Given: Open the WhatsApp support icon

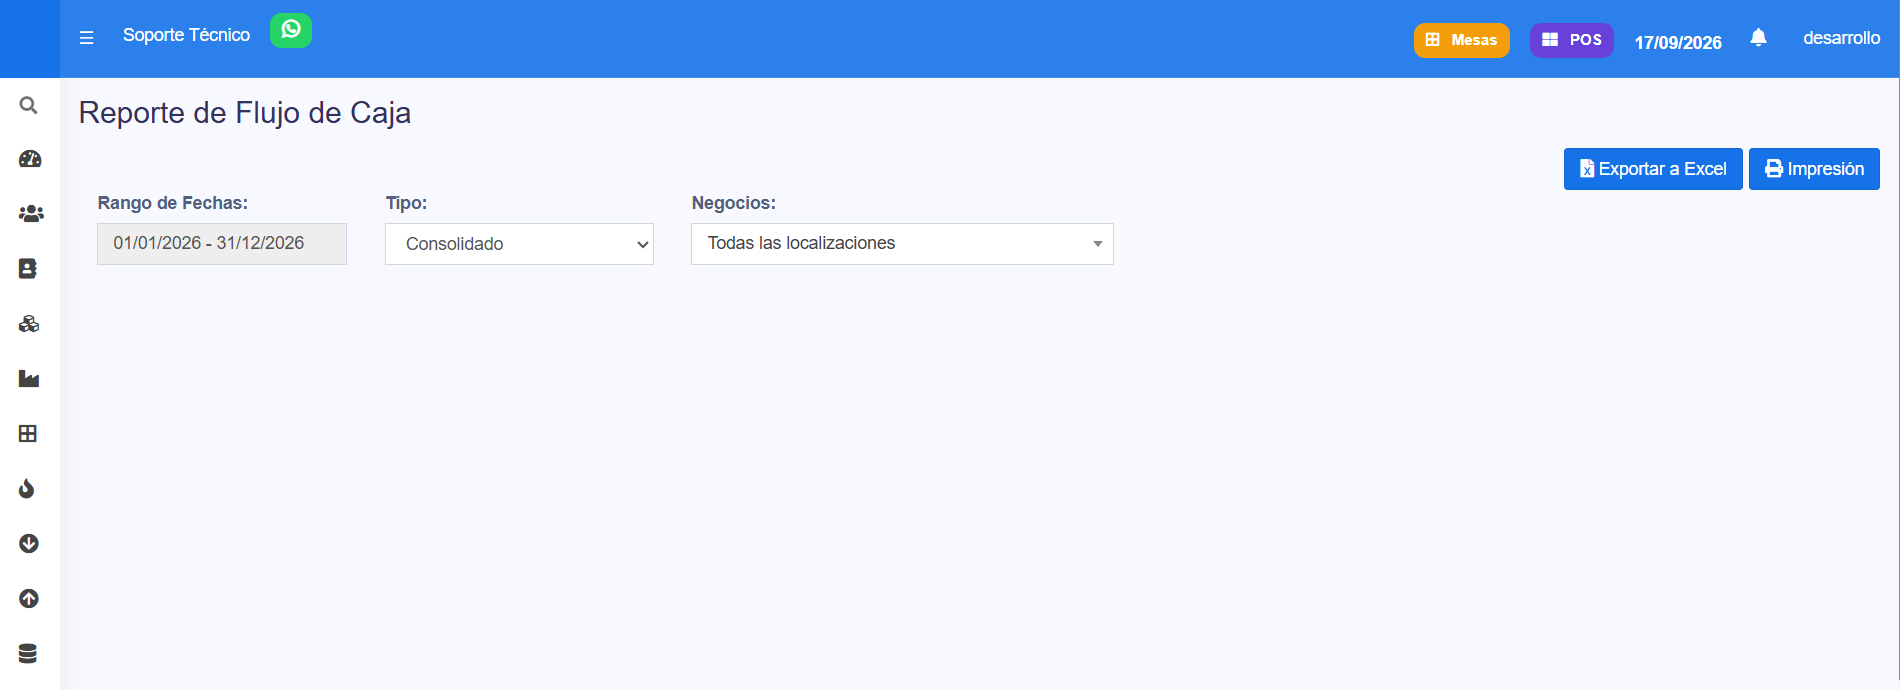Looking at the screenshot, I should tap(291, 30).
